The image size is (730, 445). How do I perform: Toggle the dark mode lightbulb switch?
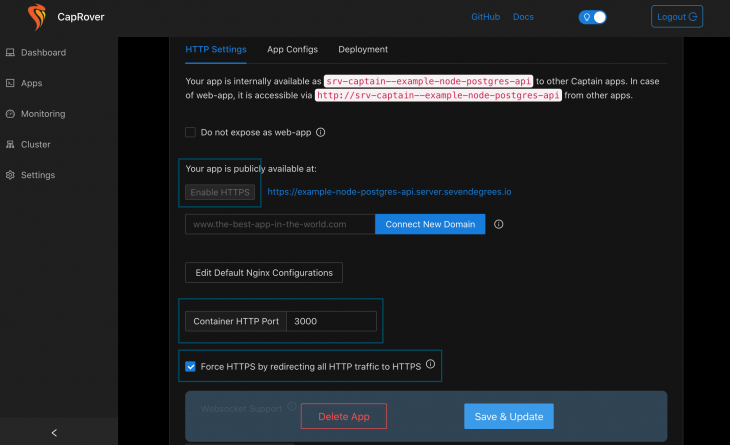click(593, 17)
